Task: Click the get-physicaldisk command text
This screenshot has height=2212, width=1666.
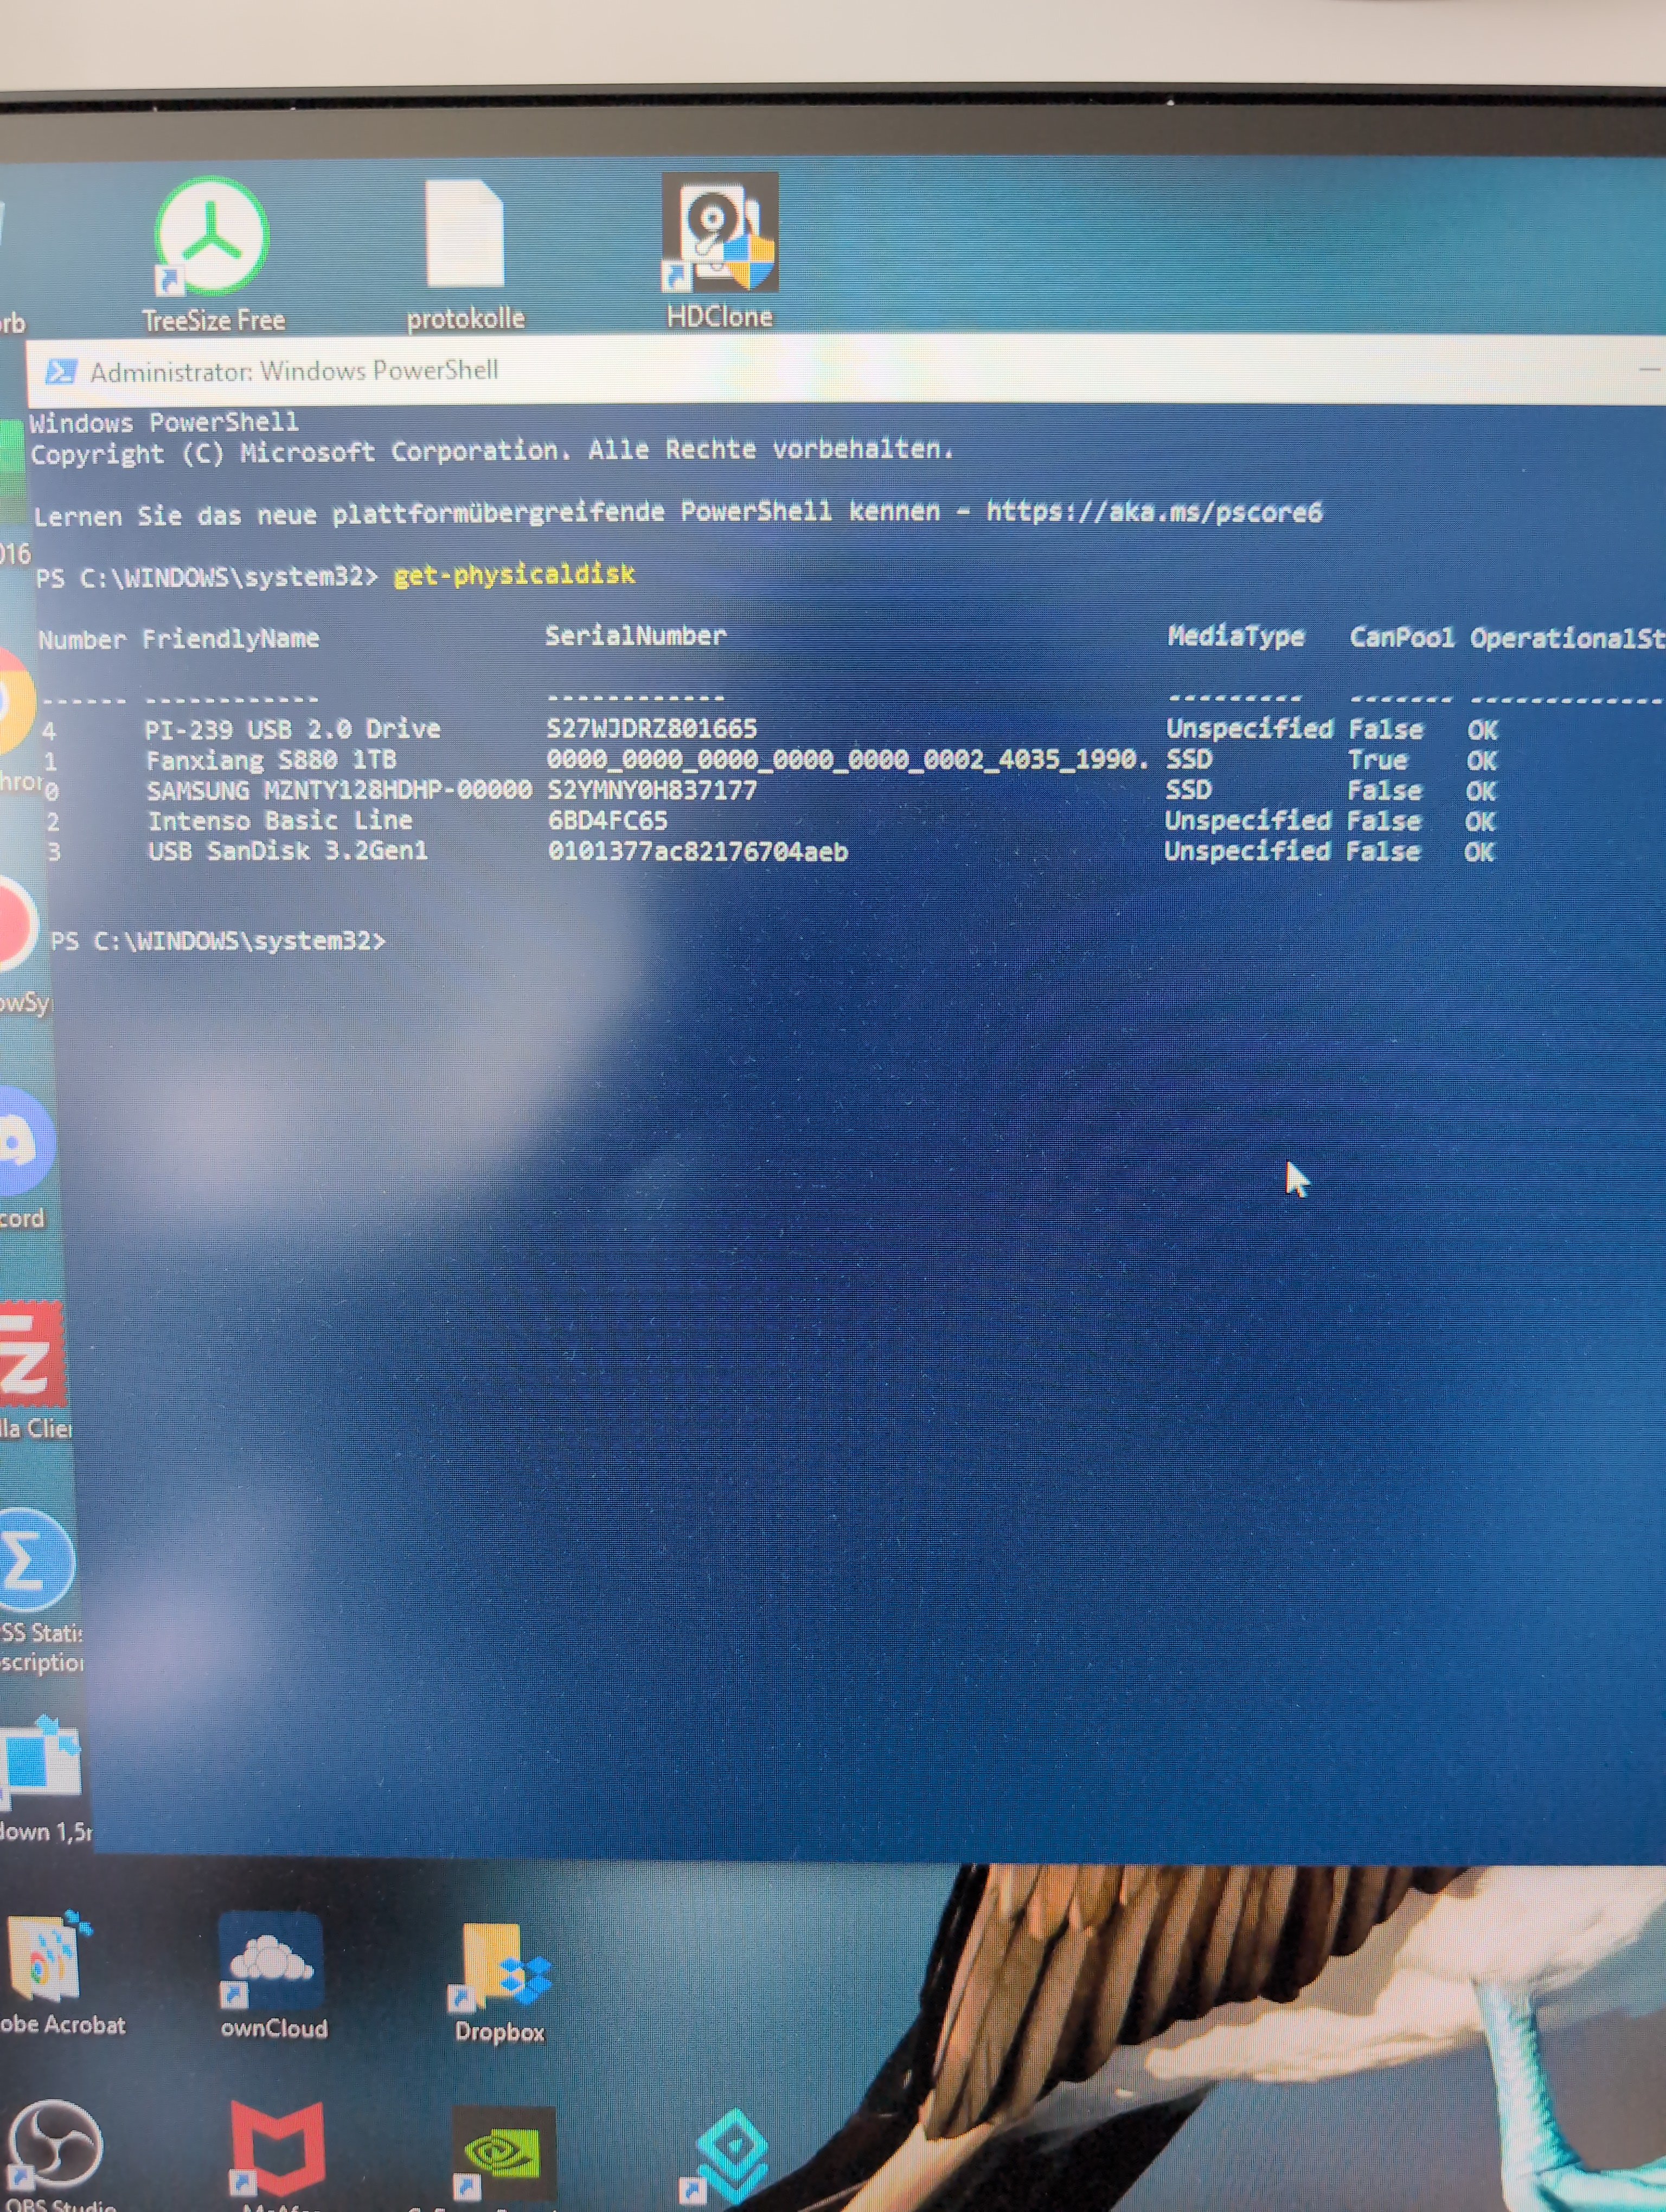Action: pos(514,575)
